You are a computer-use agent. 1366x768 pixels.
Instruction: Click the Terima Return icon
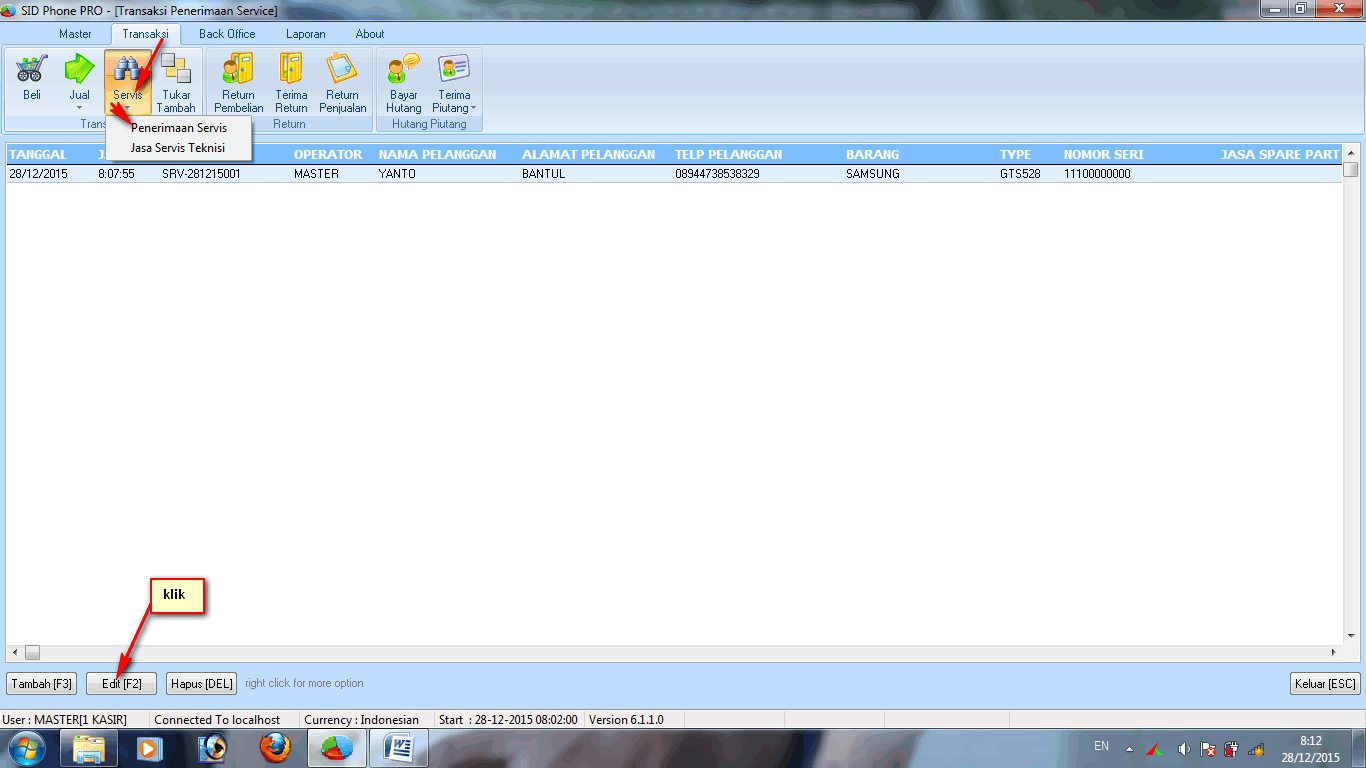tap(291, 72)
